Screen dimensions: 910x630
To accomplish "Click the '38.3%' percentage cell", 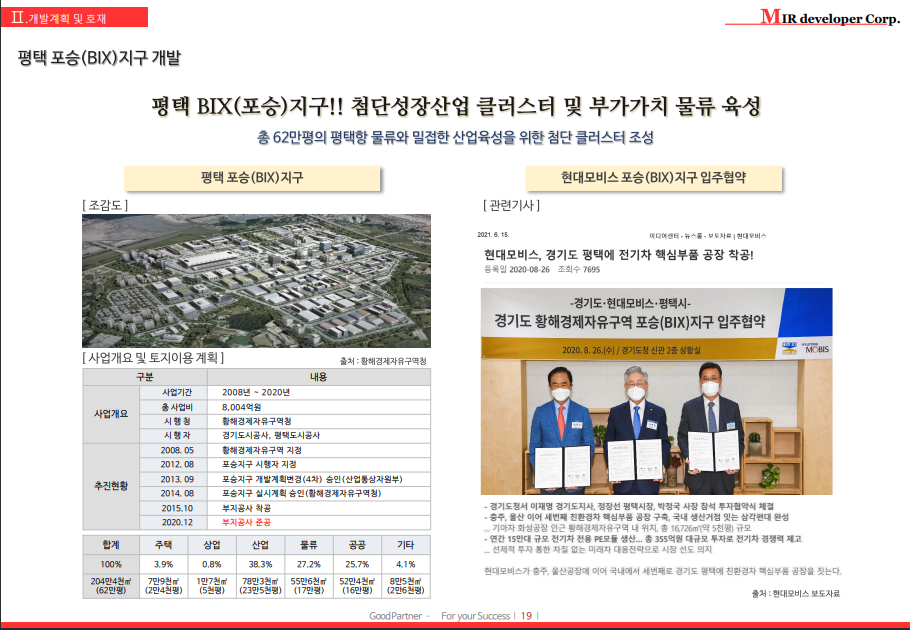I will 260,564.
